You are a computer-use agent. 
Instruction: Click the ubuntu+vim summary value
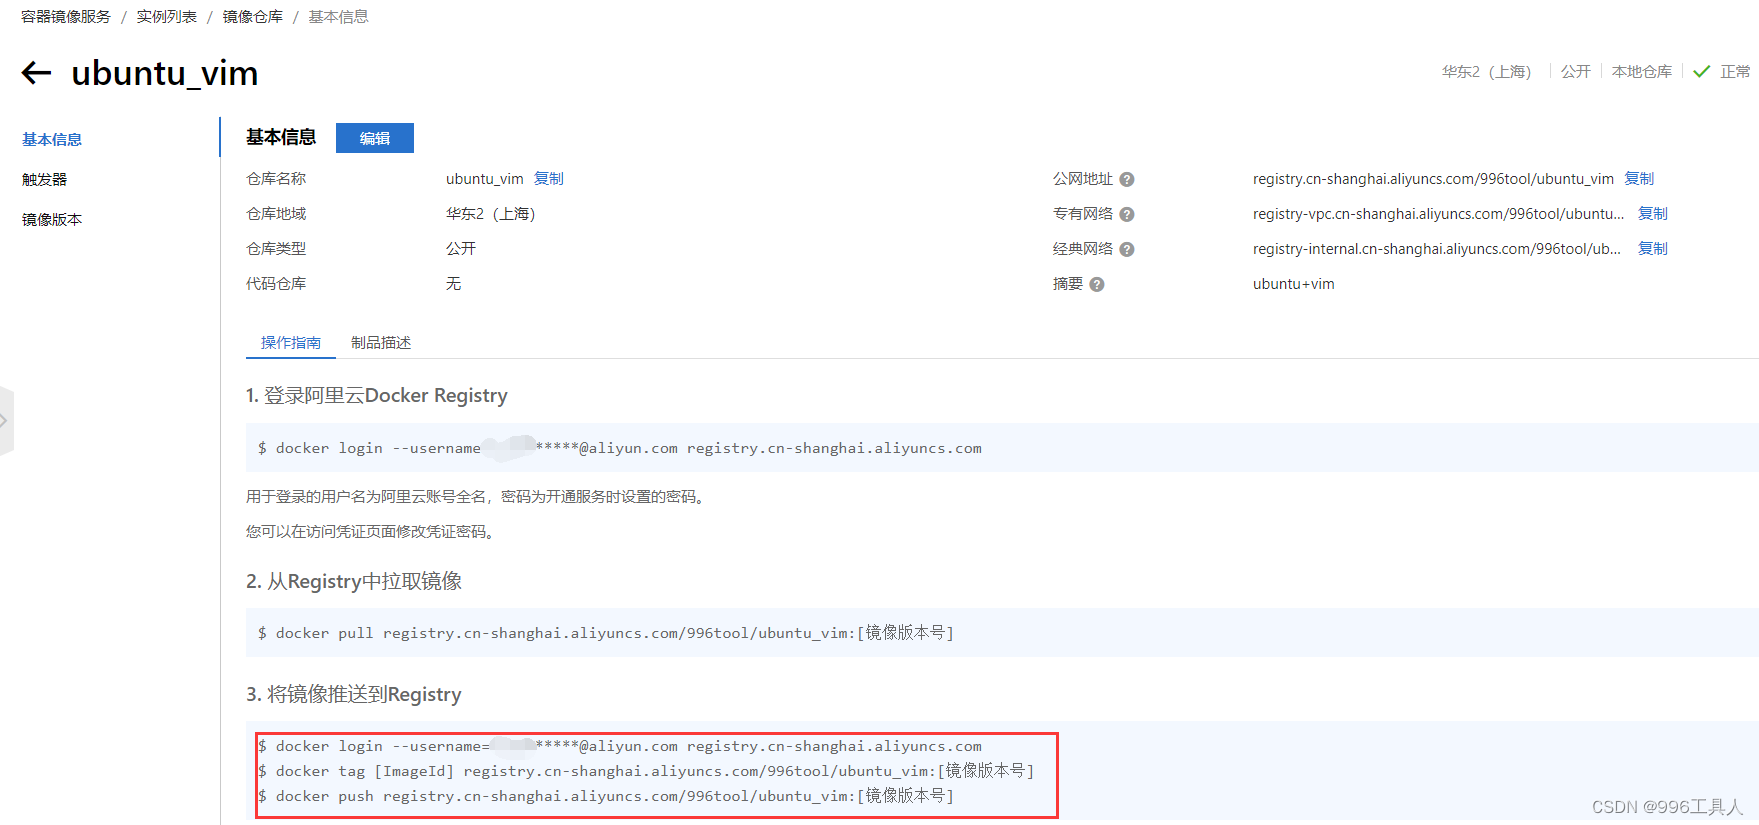click(1294, 284)
